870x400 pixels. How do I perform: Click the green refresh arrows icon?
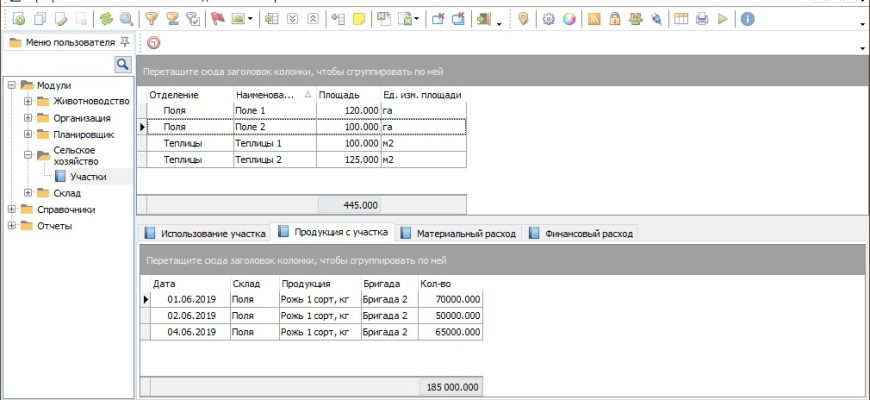click(105, 19)
